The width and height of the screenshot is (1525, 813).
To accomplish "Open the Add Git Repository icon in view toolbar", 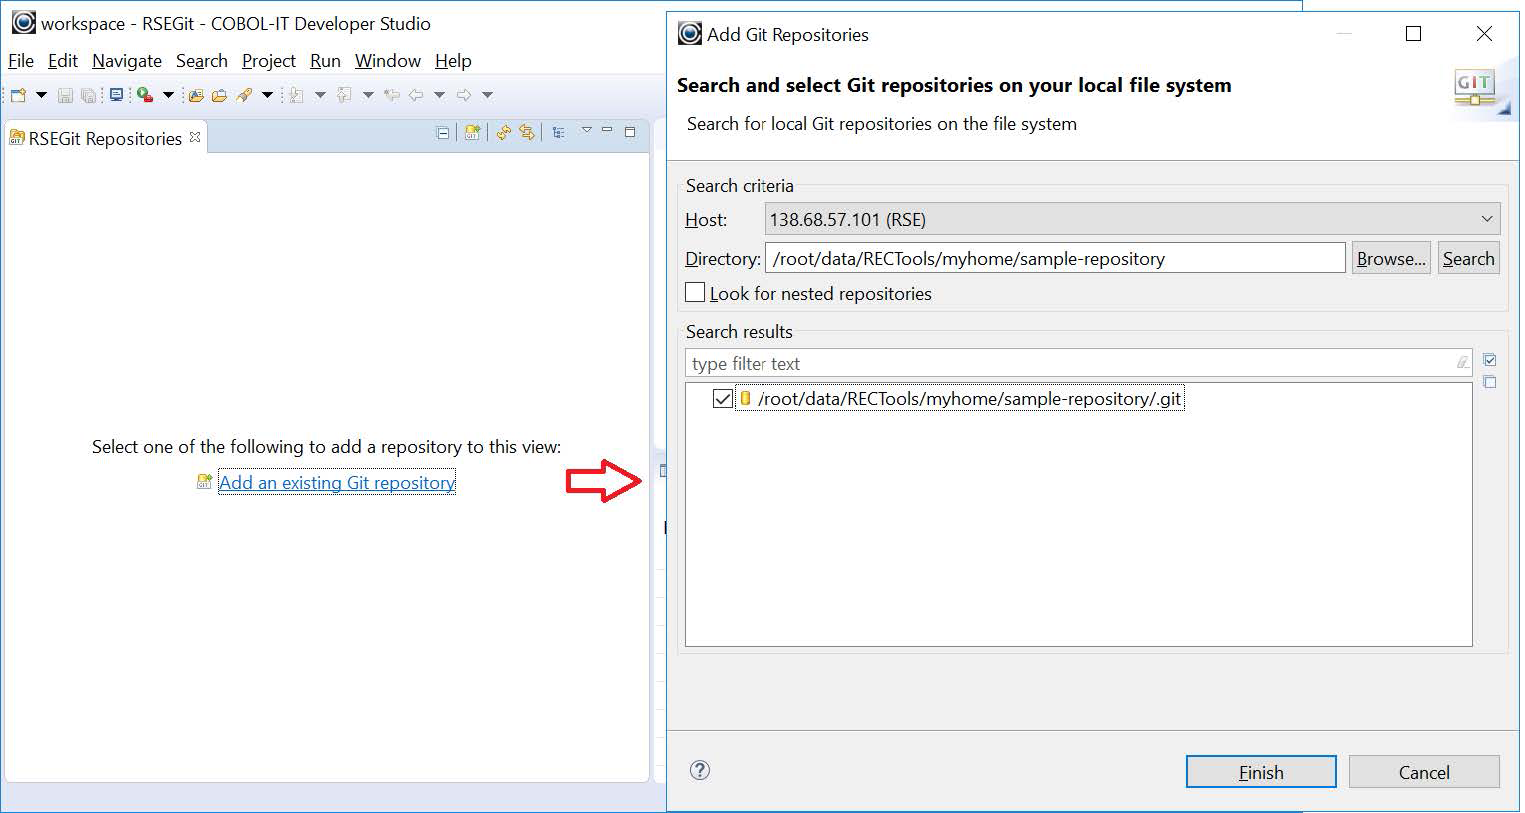I will pos(471,133).
